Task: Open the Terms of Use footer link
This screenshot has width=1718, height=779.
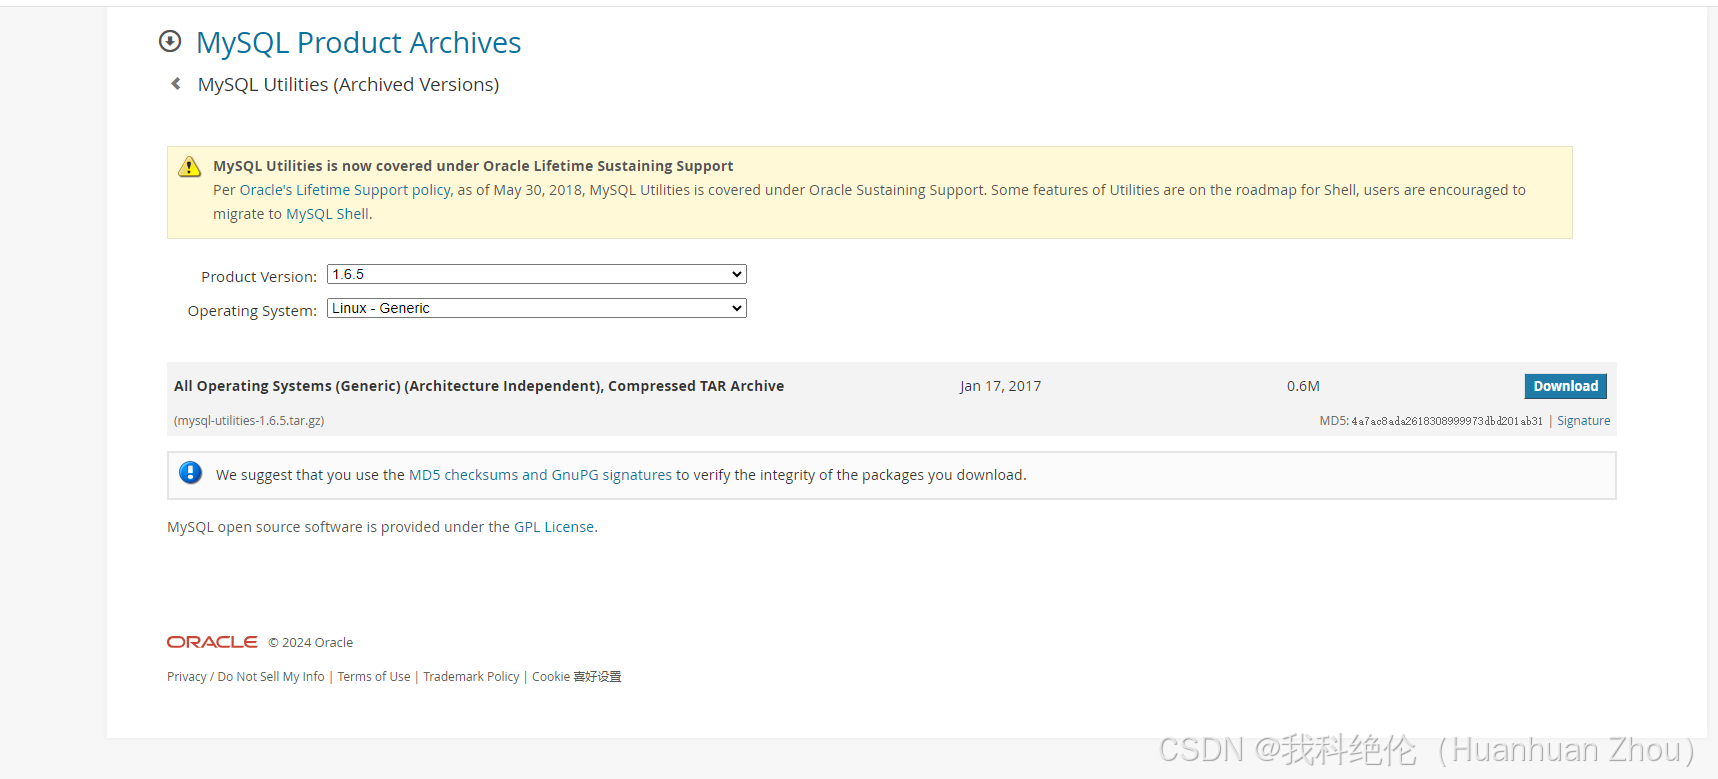Action: click(374, 677)
